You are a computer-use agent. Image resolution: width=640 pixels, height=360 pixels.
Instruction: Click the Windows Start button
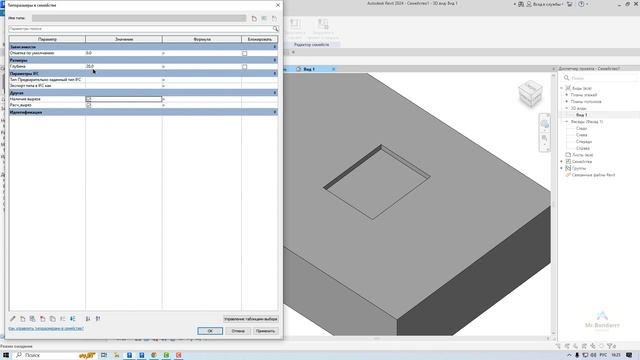6,355
